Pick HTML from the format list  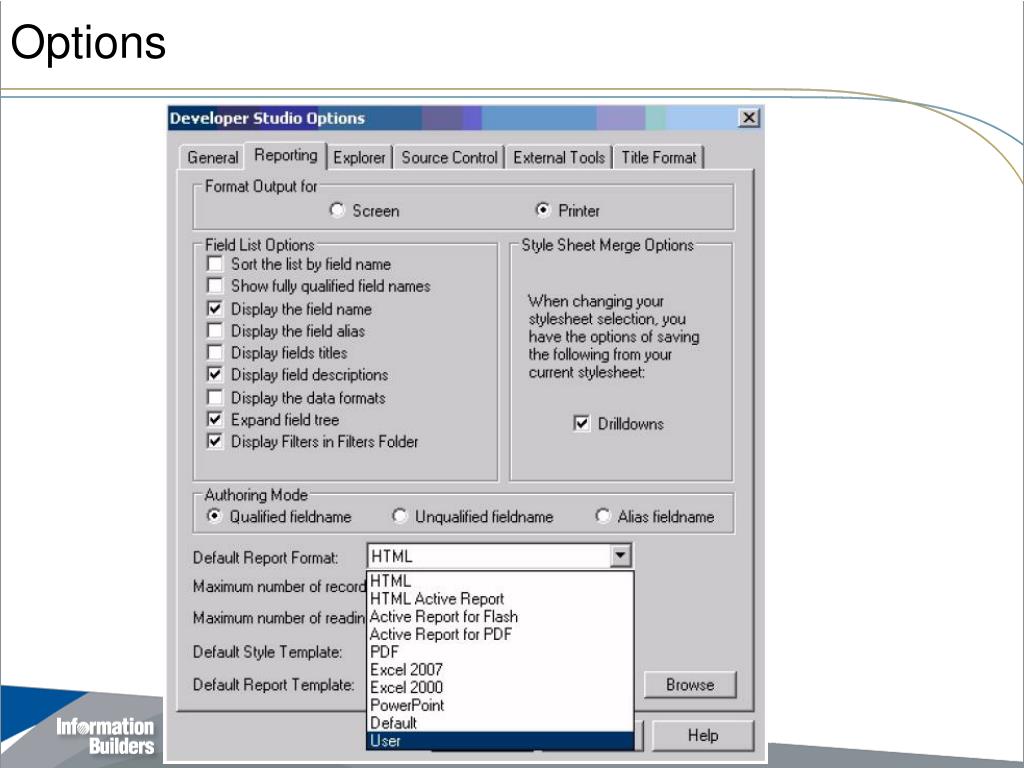(x=500, y=581)
